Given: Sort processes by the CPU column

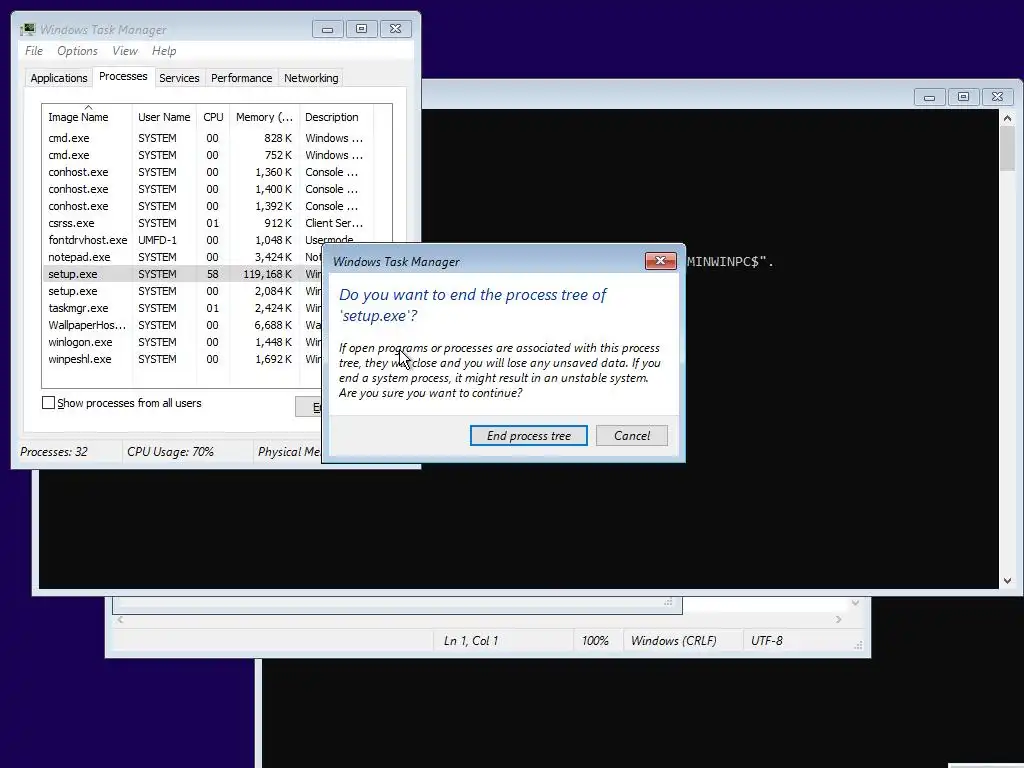Looking at the screenshot, I should (x=213, y=117).
